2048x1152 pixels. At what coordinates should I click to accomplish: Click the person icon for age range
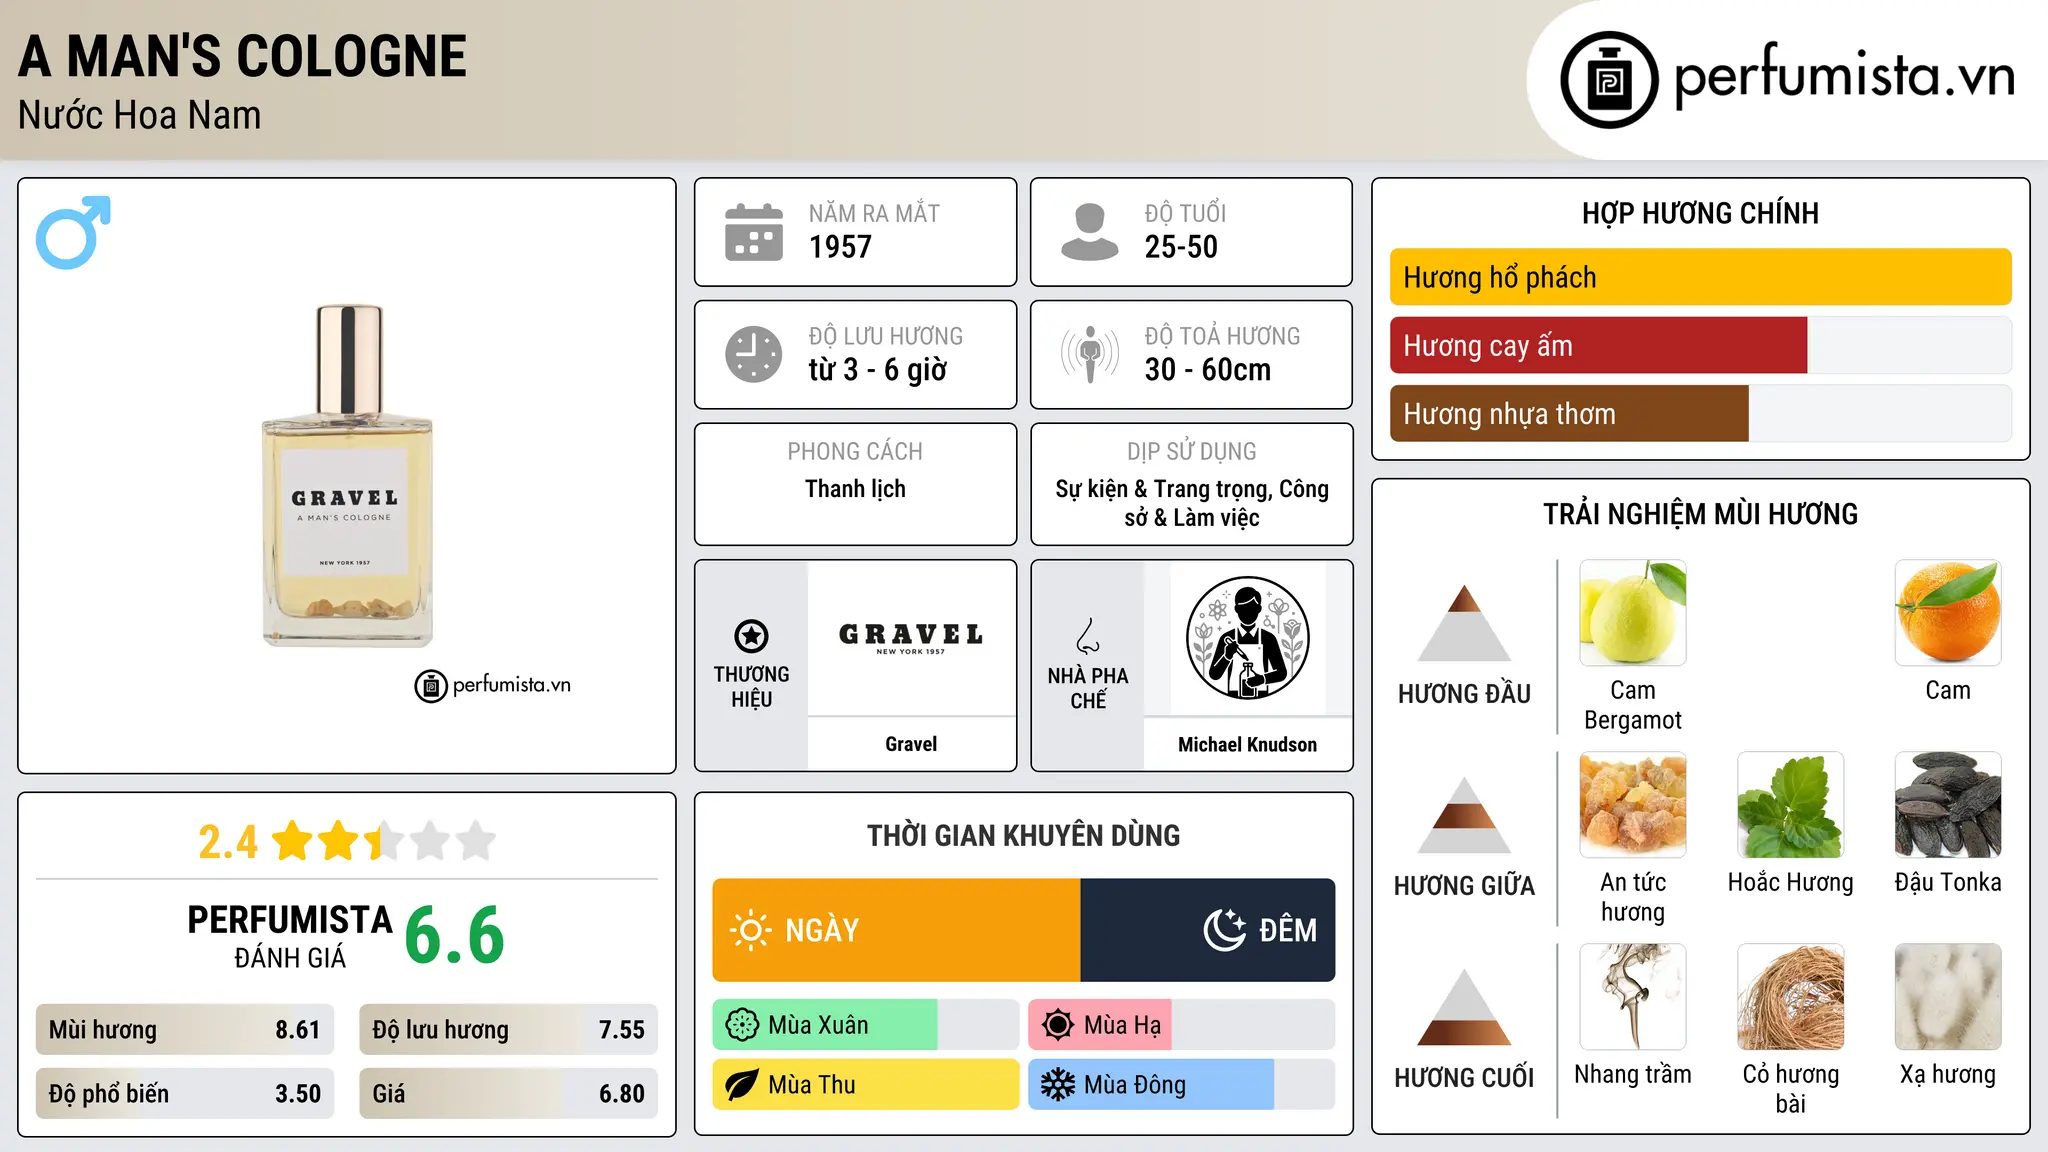(x=1090, y=232)
